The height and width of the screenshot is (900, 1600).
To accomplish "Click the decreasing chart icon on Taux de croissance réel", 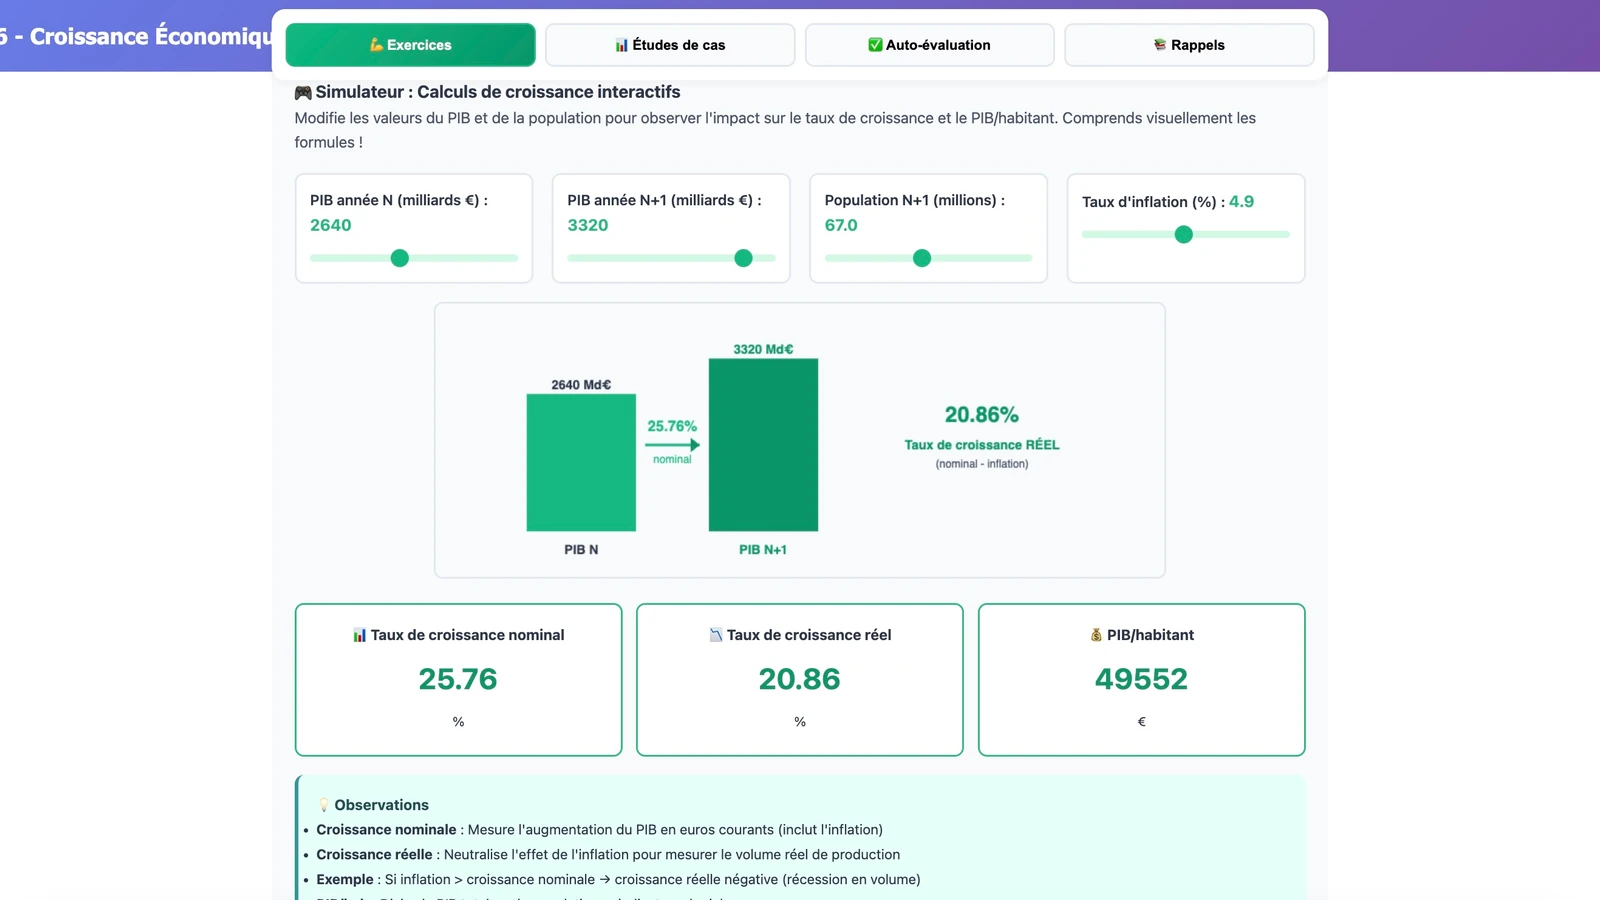I will click(714, 634).
